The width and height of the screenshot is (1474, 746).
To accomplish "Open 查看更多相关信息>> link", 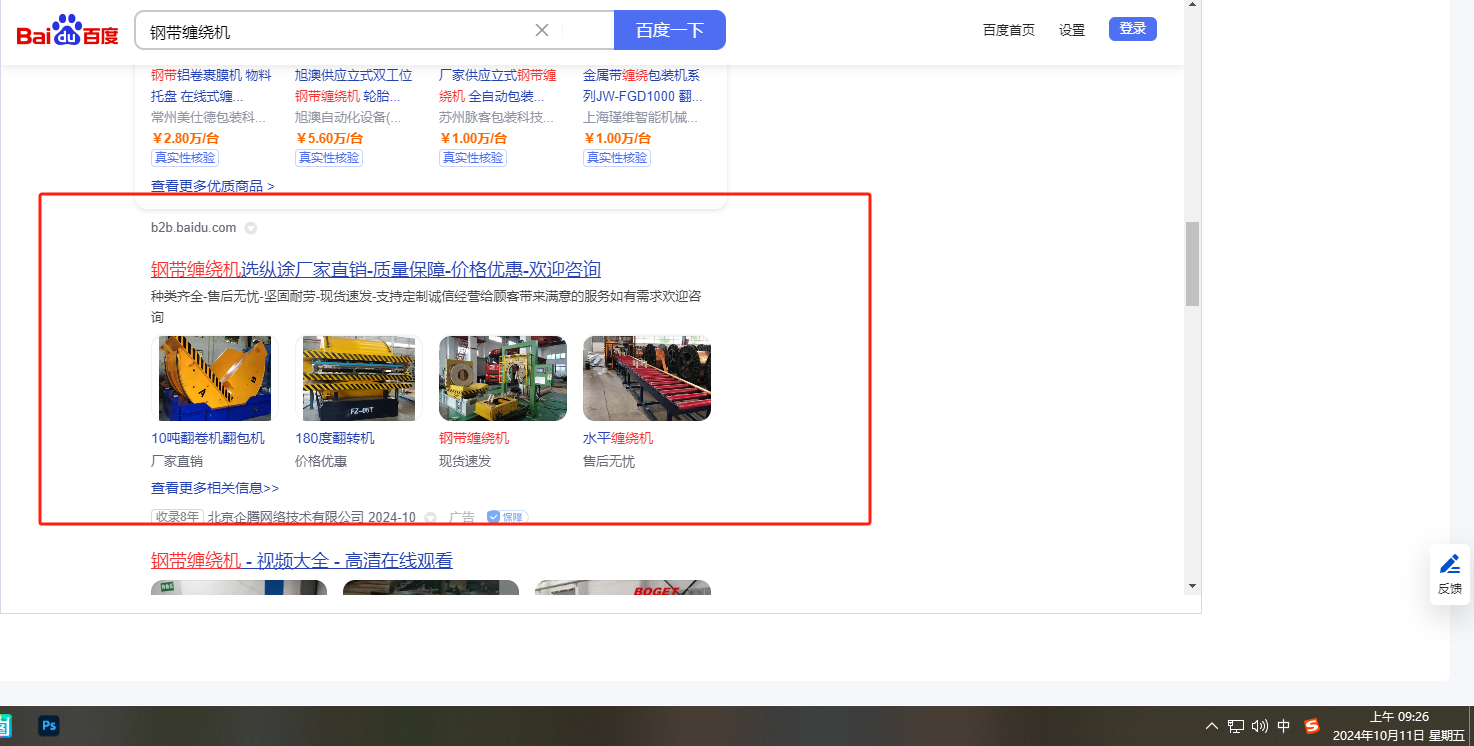I will click(215, 488).
